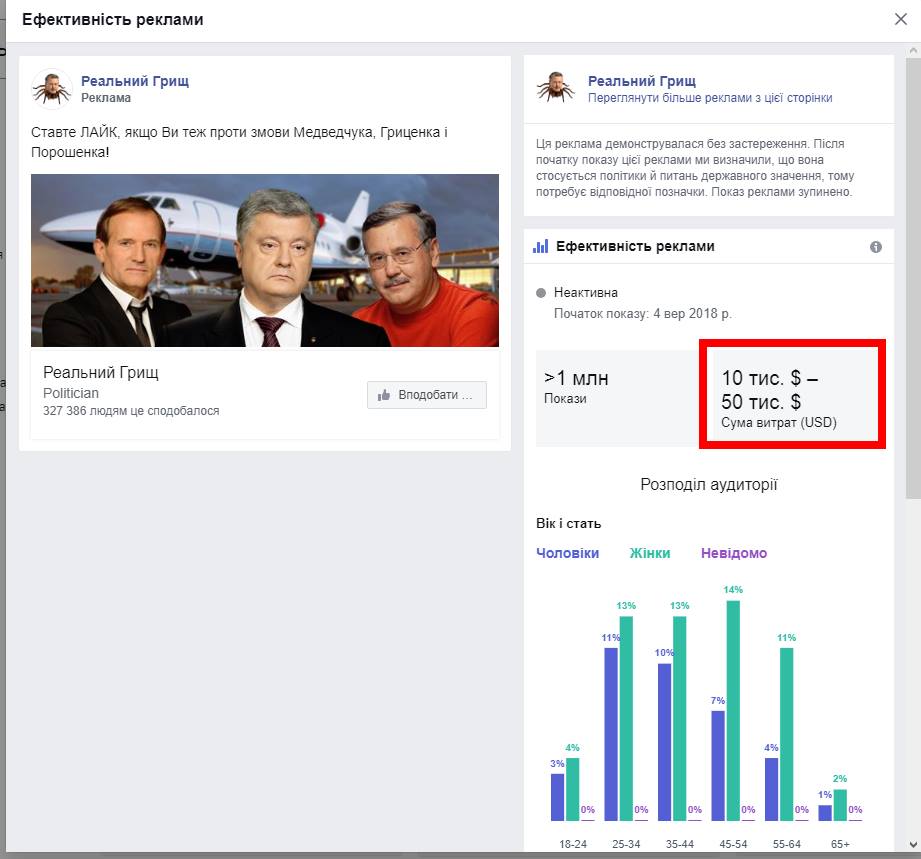Close the Ефективність реклами dialog

click(x=900, y=19)
